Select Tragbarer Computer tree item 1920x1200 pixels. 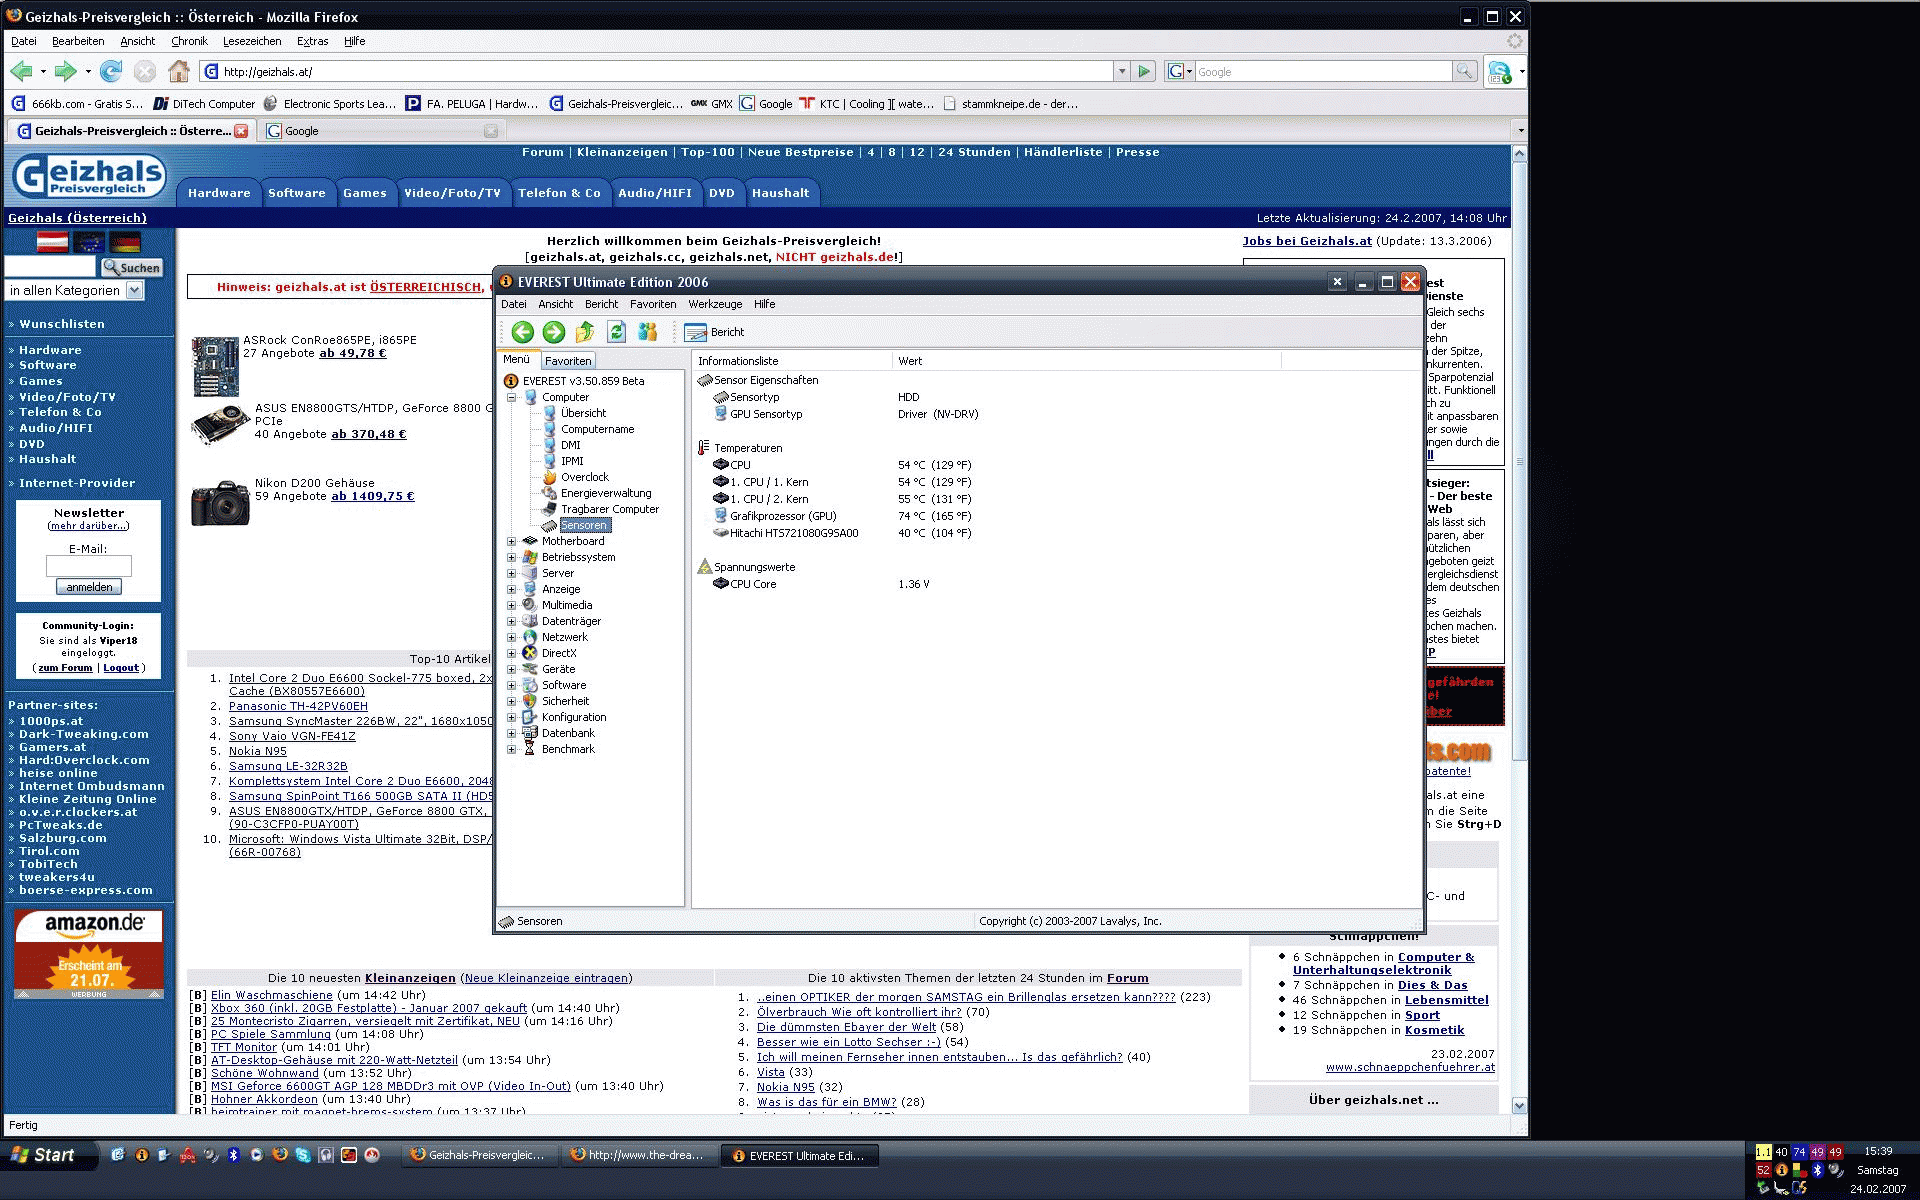click(609, 509)
